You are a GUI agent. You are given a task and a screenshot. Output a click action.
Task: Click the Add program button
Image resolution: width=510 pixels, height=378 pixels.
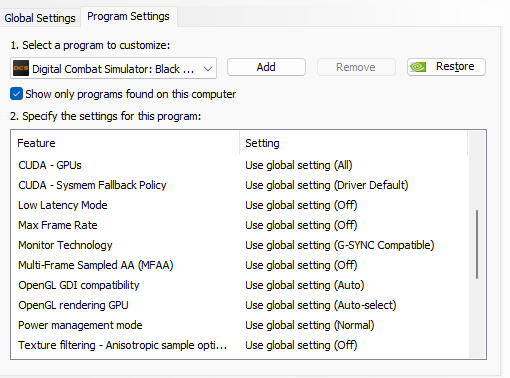click(266, 67)
